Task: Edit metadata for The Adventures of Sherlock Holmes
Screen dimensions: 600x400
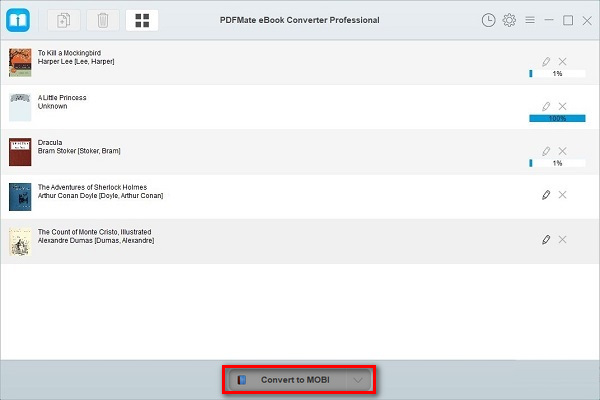Action: [546, 195]
